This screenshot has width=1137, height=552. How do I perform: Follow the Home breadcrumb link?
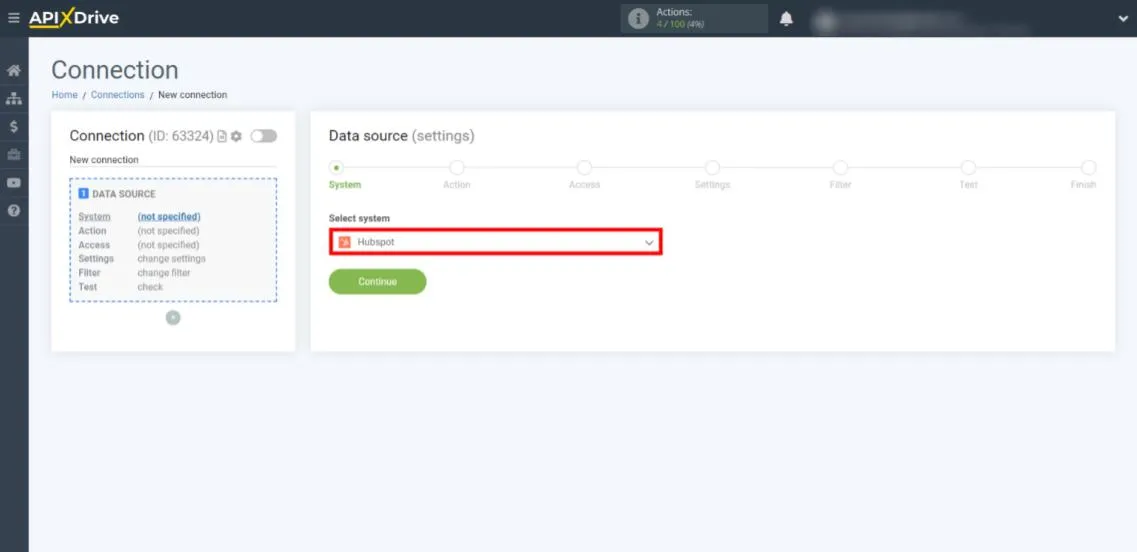click(64, 95)
